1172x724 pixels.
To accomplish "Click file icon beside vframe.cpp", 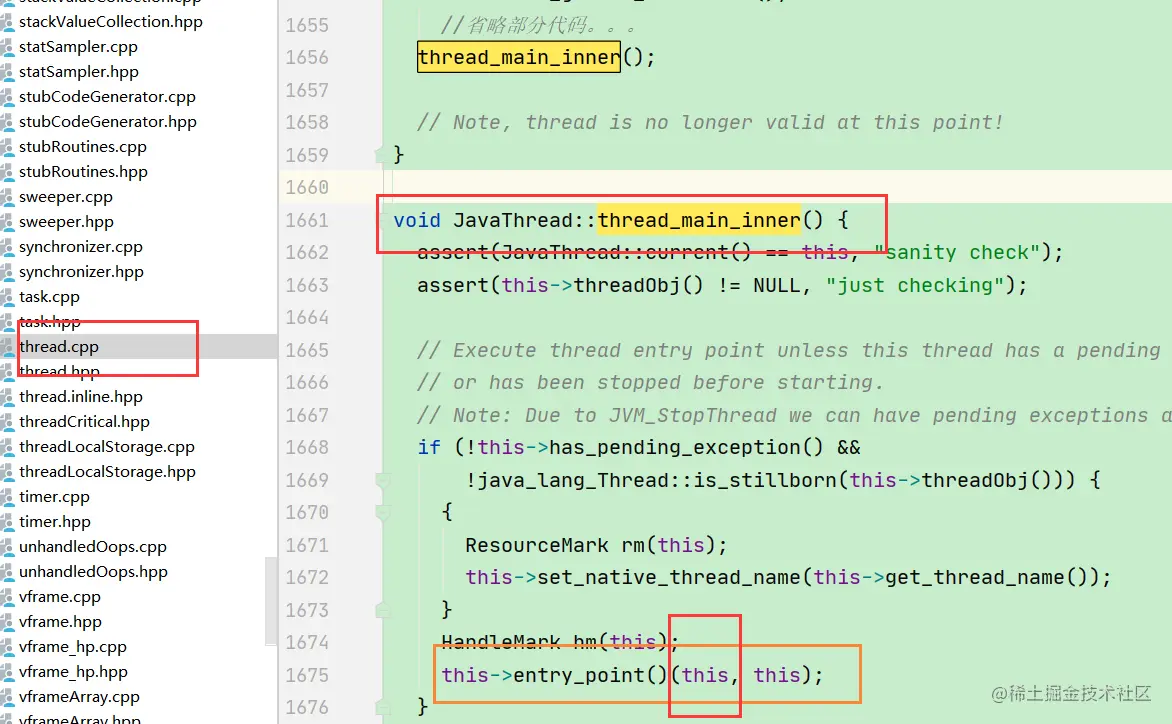I will [x=7, y=597].
